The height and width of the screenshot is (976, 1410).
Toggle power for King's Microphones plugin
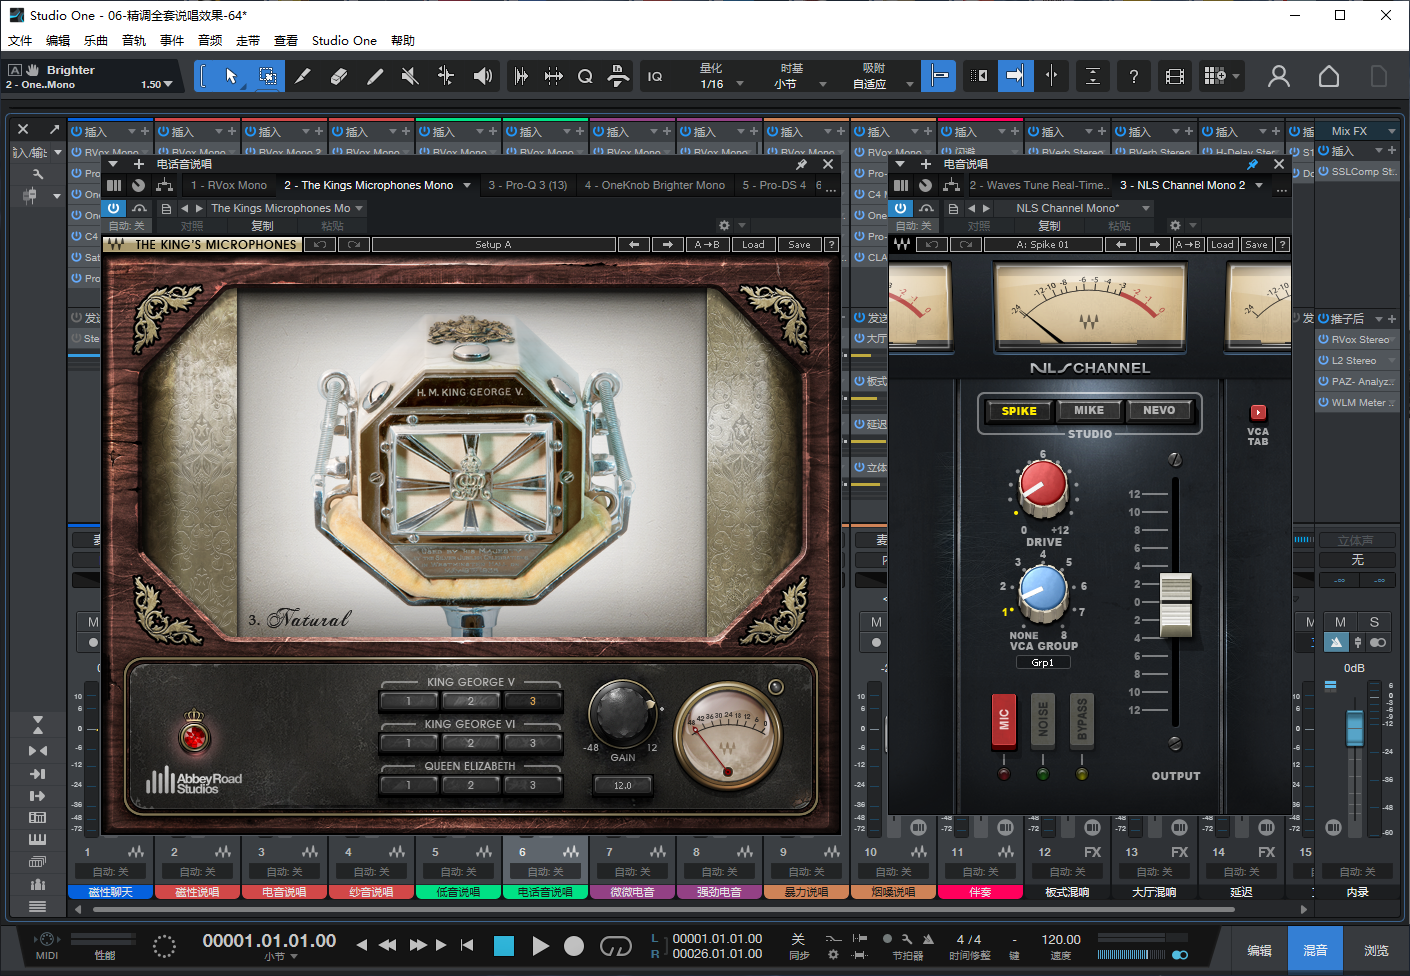click(x=114, y=208)
